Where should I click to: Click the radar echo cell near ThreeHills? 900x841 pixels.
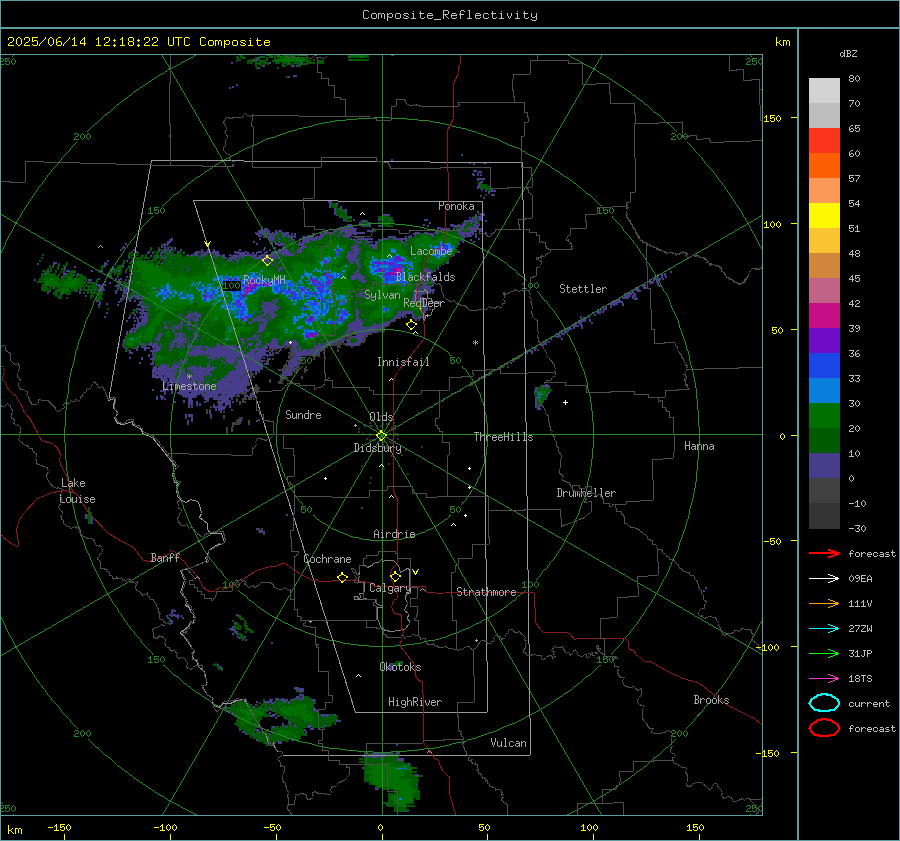click(x=542, y=395)
